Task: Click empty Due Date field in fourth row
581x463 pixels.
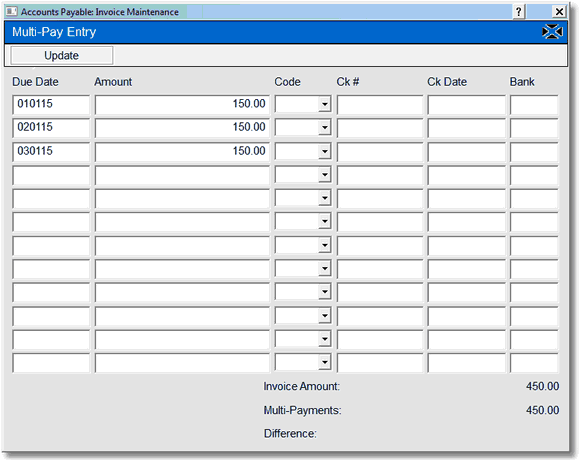Action: click(x=51, y=175)
